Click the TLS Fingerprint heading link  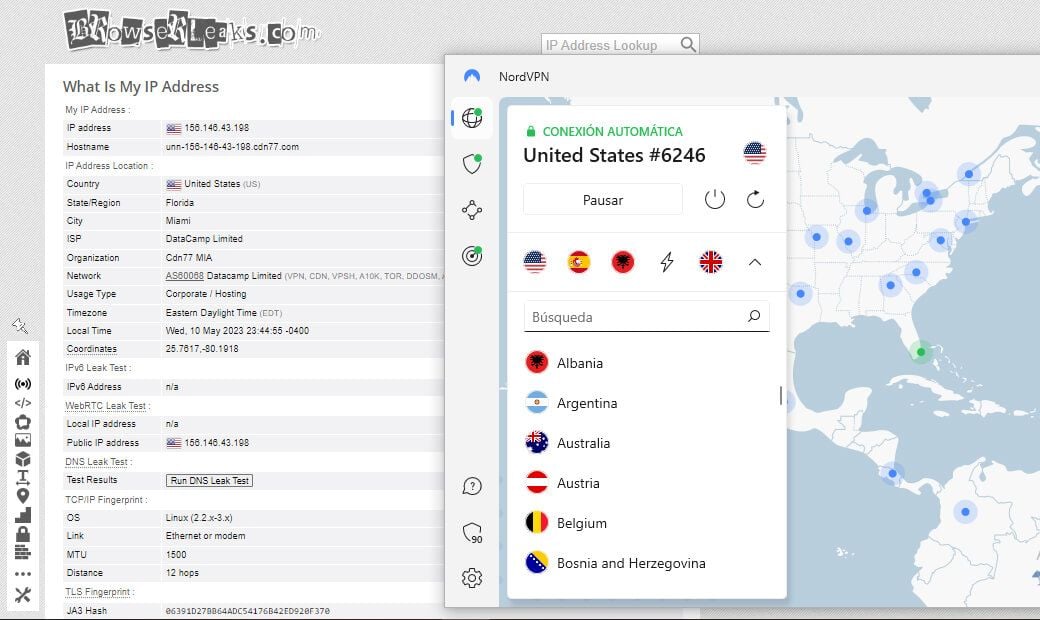coord(98,591)
